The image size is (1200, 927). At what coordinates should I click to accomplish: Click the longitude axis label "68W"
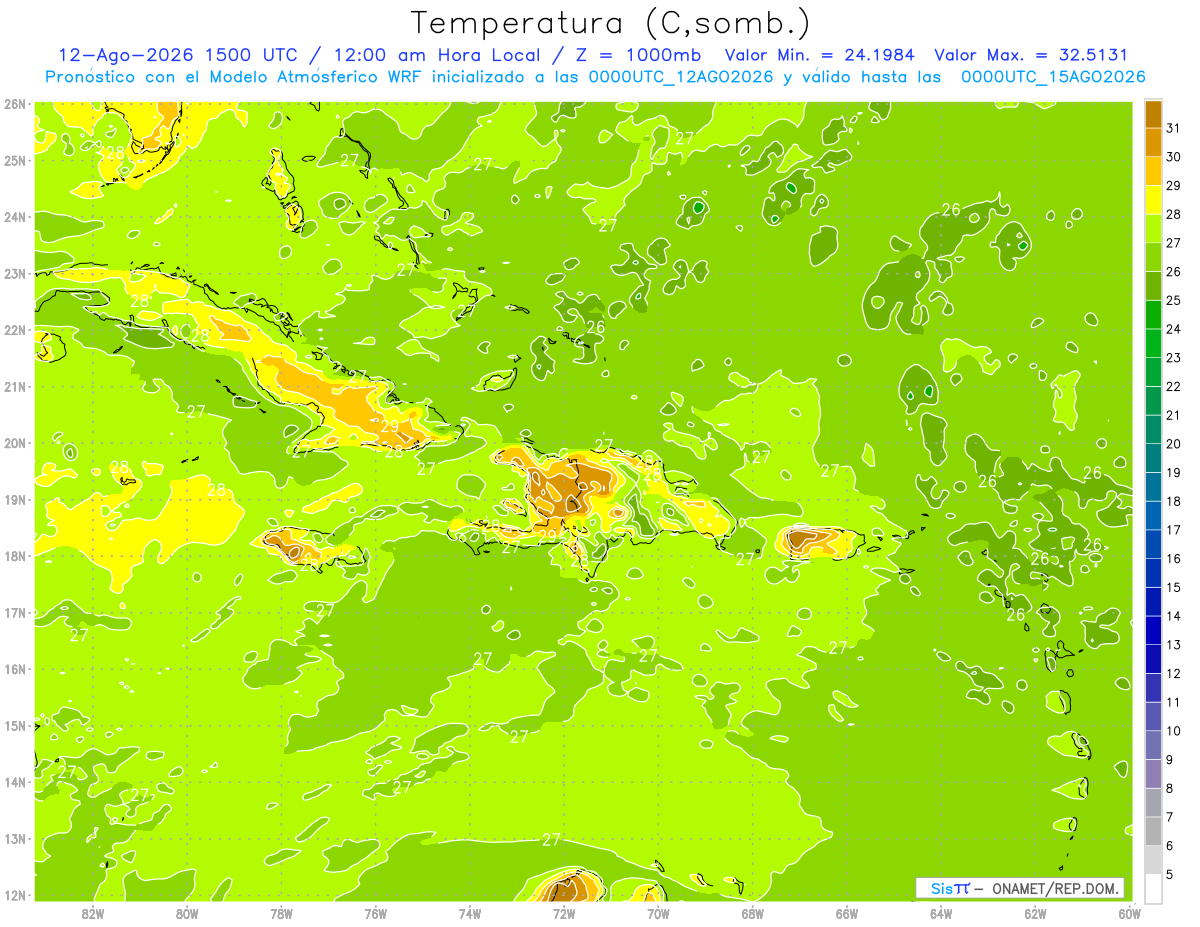(752, 913)
